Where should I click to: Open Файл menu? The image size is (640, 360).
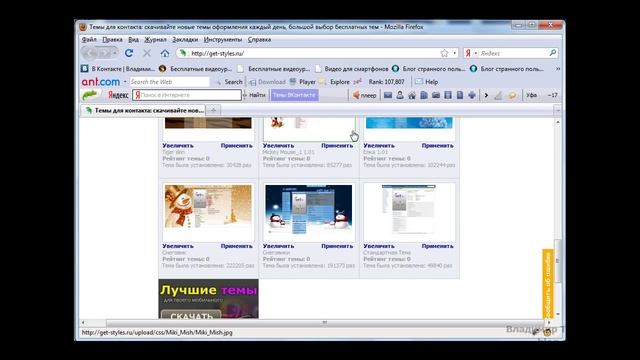click(89, 40)
